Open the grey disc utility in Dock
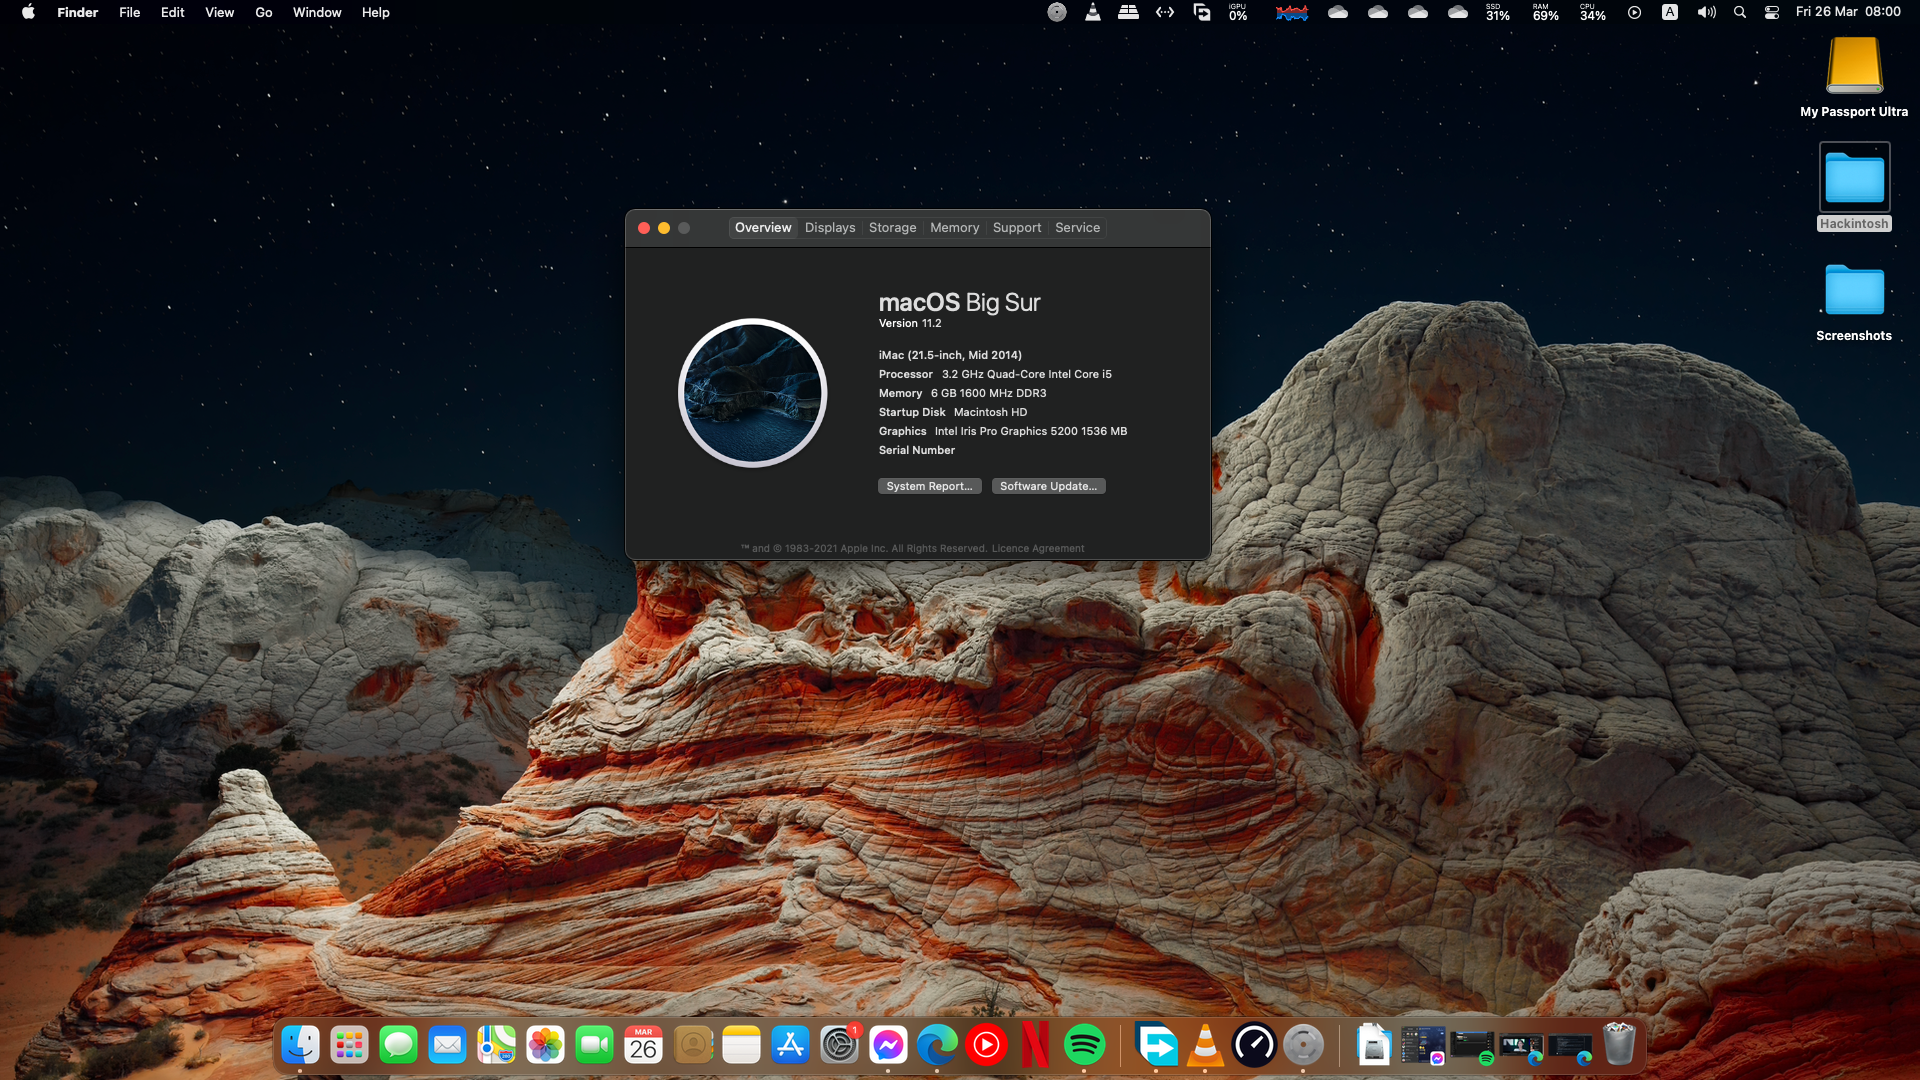1920x1080 pixels. point(1303,1046)
